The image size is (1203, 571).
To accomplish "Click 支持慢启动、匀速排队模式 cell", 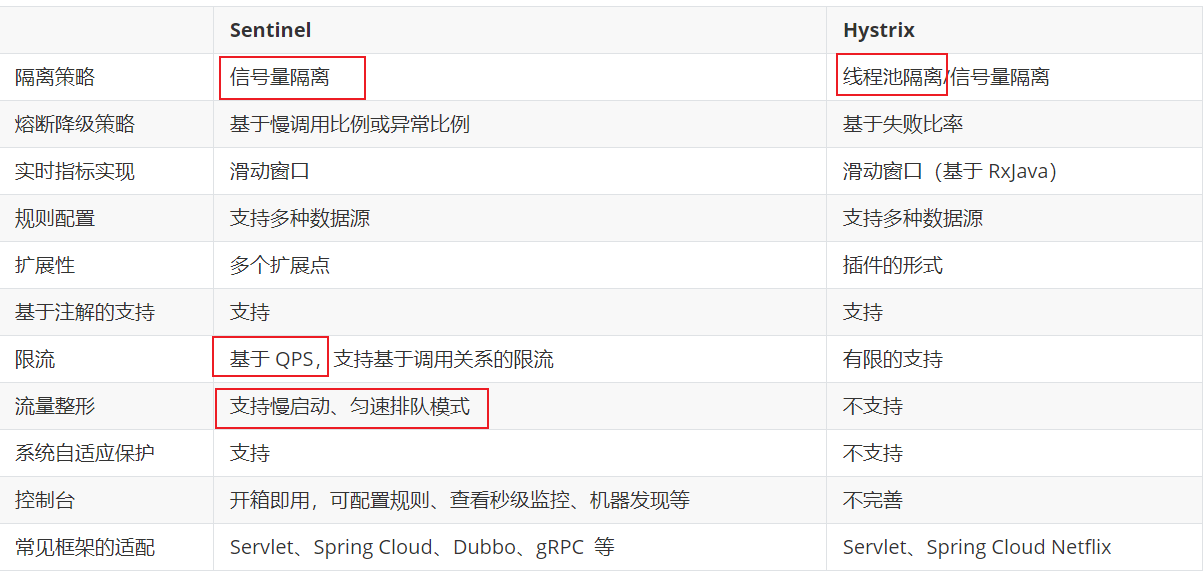I will click(350, 406).
